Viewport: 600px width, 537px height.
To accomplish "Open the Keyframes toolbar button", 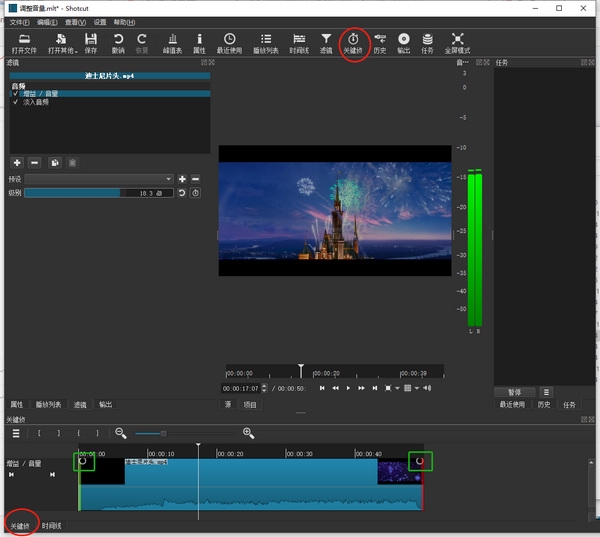I will pos(353,43).
